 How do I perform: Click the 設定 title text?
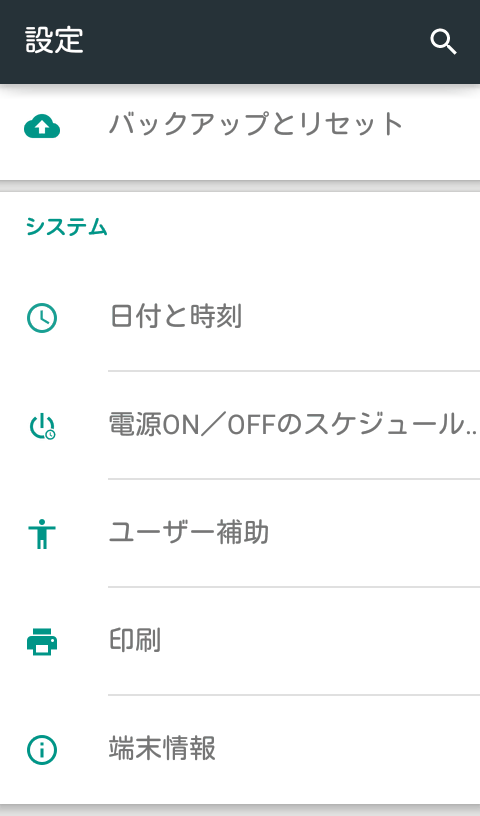tap(54, 40)
